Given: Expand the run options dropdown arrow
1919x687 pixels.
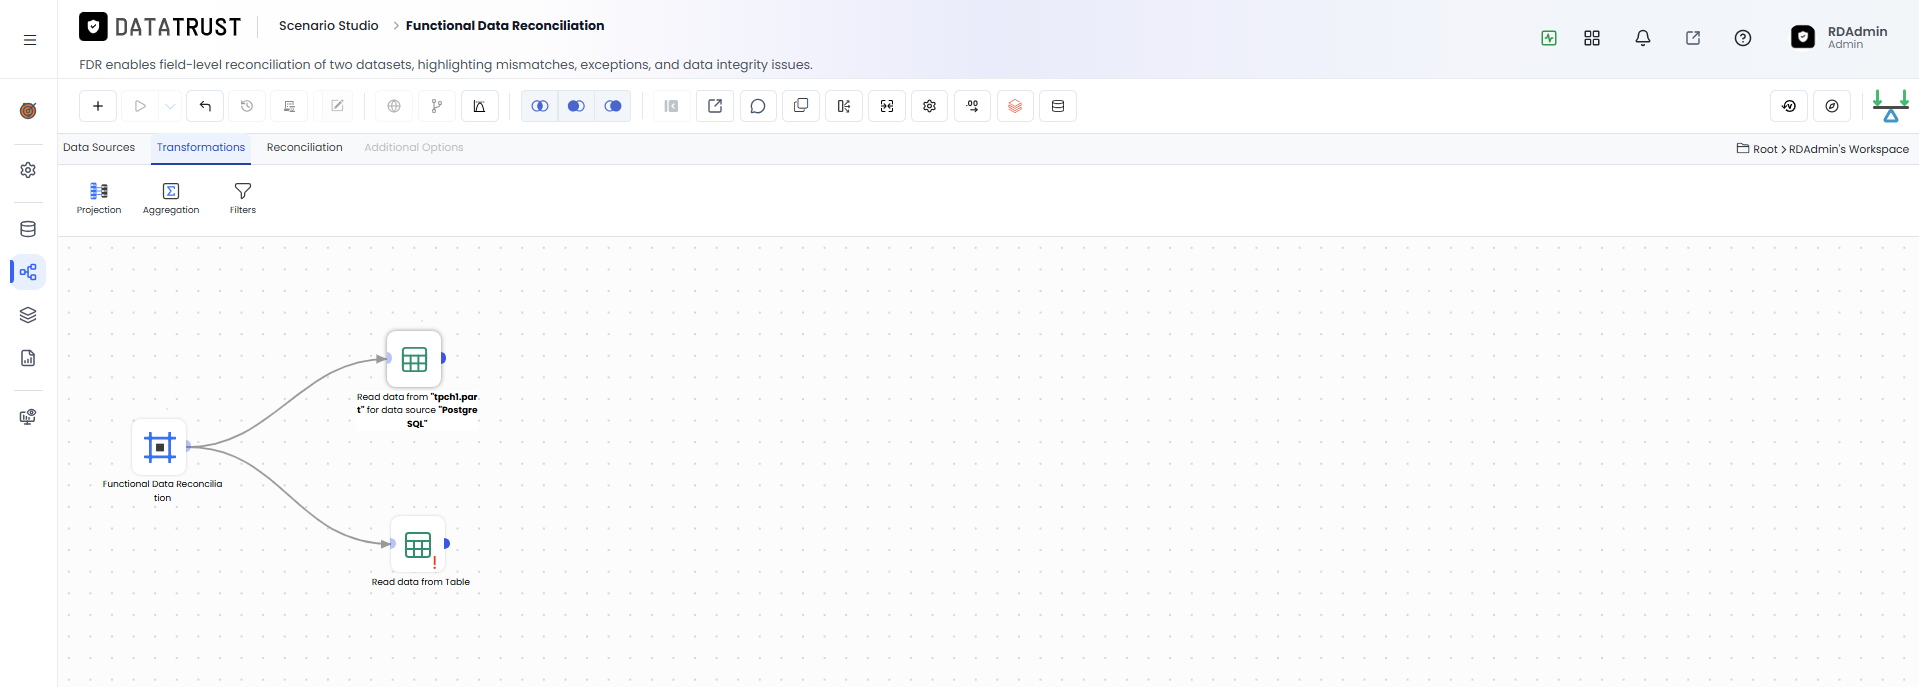Looking at the screenshot, I should tap(170, 106).
